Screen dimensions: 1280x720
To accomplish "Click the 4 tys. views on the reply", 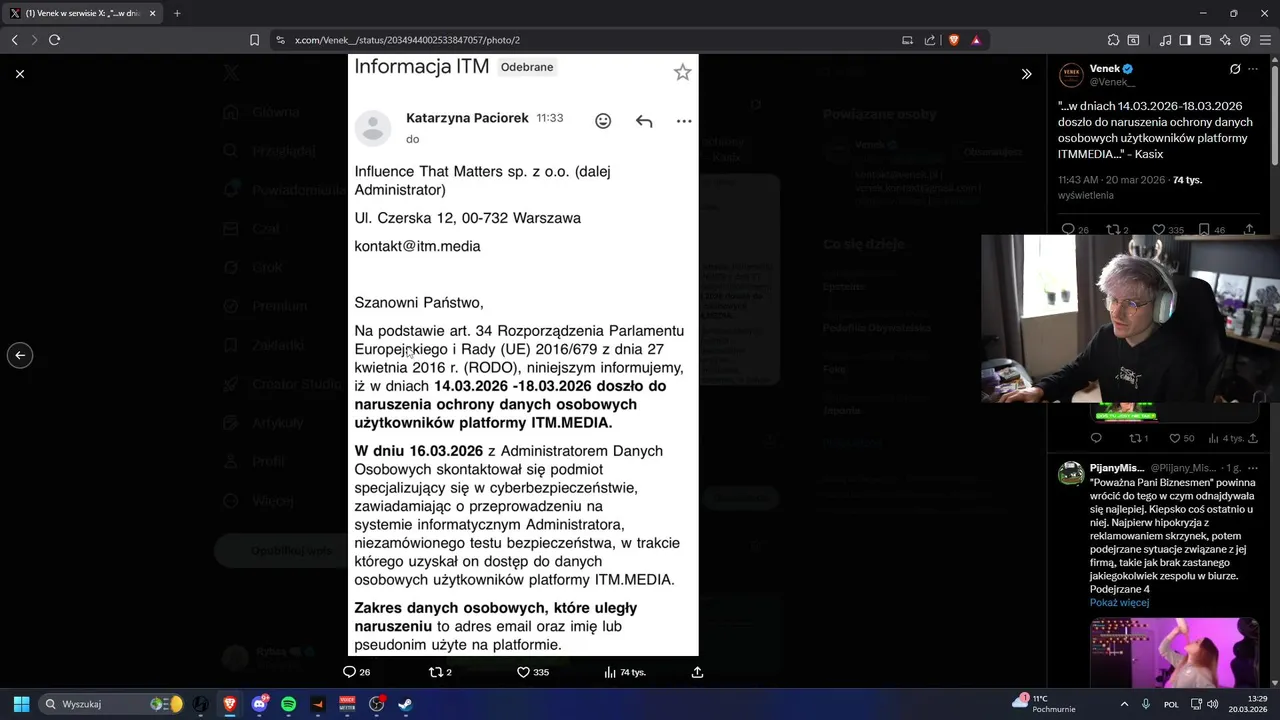I will 1225,438.
